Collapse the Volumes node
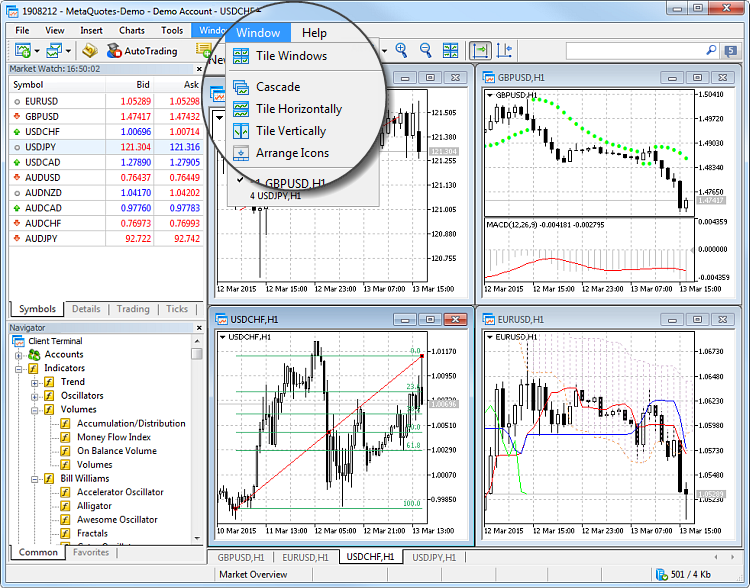The height and width of the screenshot is (588, 750). (x=34, y=410)
